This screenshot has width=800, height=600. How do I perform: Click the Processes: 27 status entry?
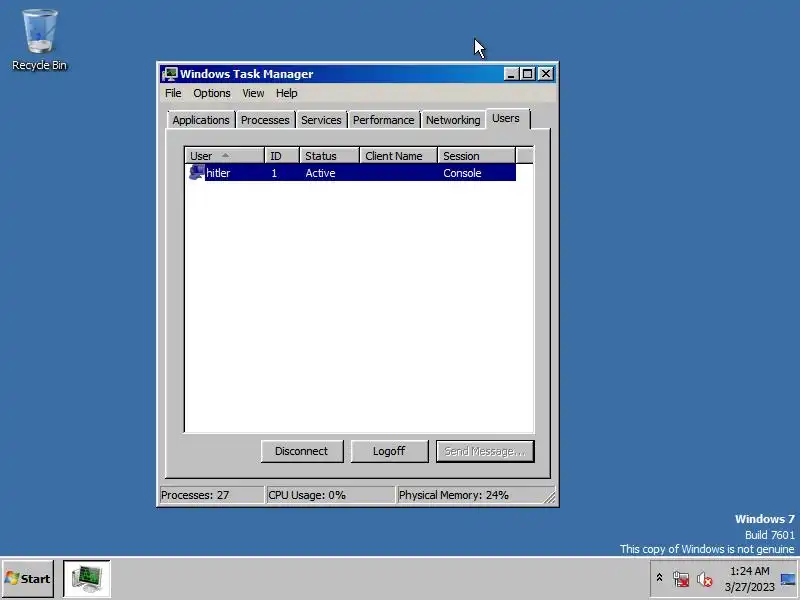[x=212, y=495]
